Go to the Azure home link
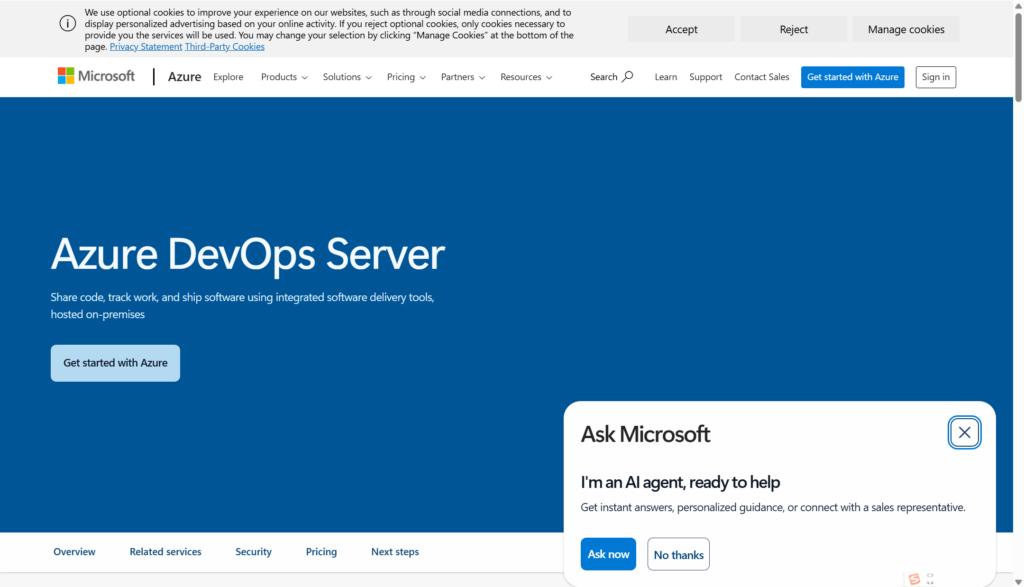 (184, 77)
